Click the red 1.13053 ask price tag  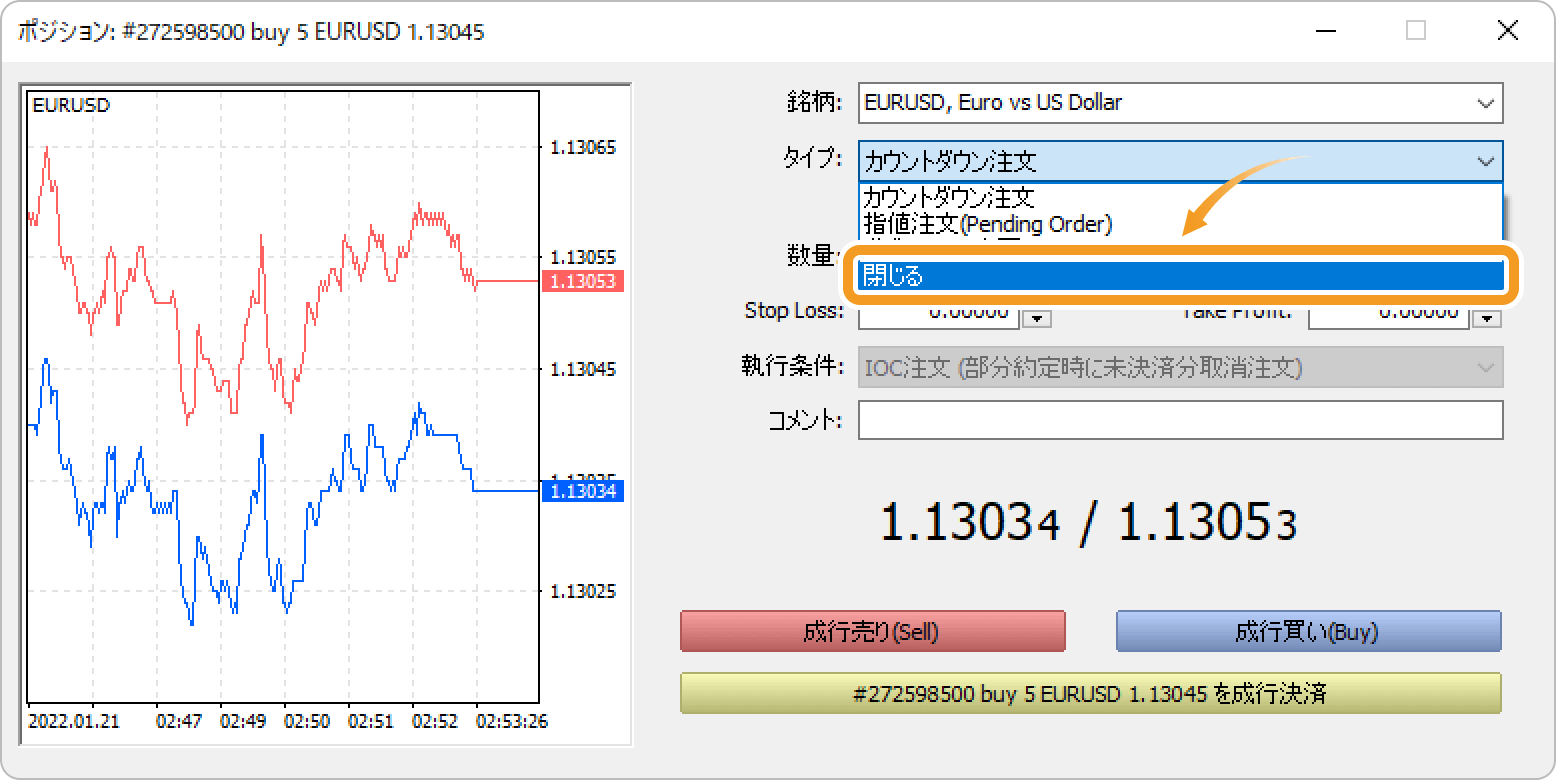[x=582, y=281]
